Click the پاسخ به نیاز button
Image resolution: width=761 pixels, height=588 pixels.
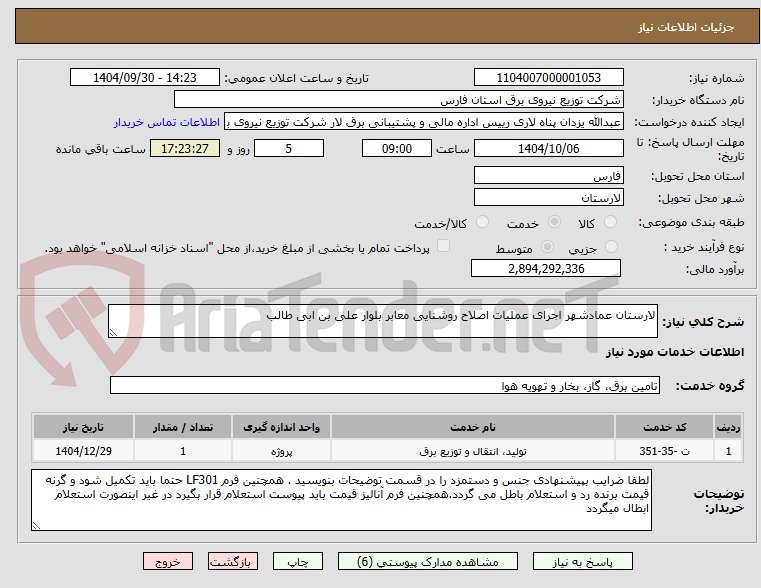pyautogui.click(x=582, y=561)
